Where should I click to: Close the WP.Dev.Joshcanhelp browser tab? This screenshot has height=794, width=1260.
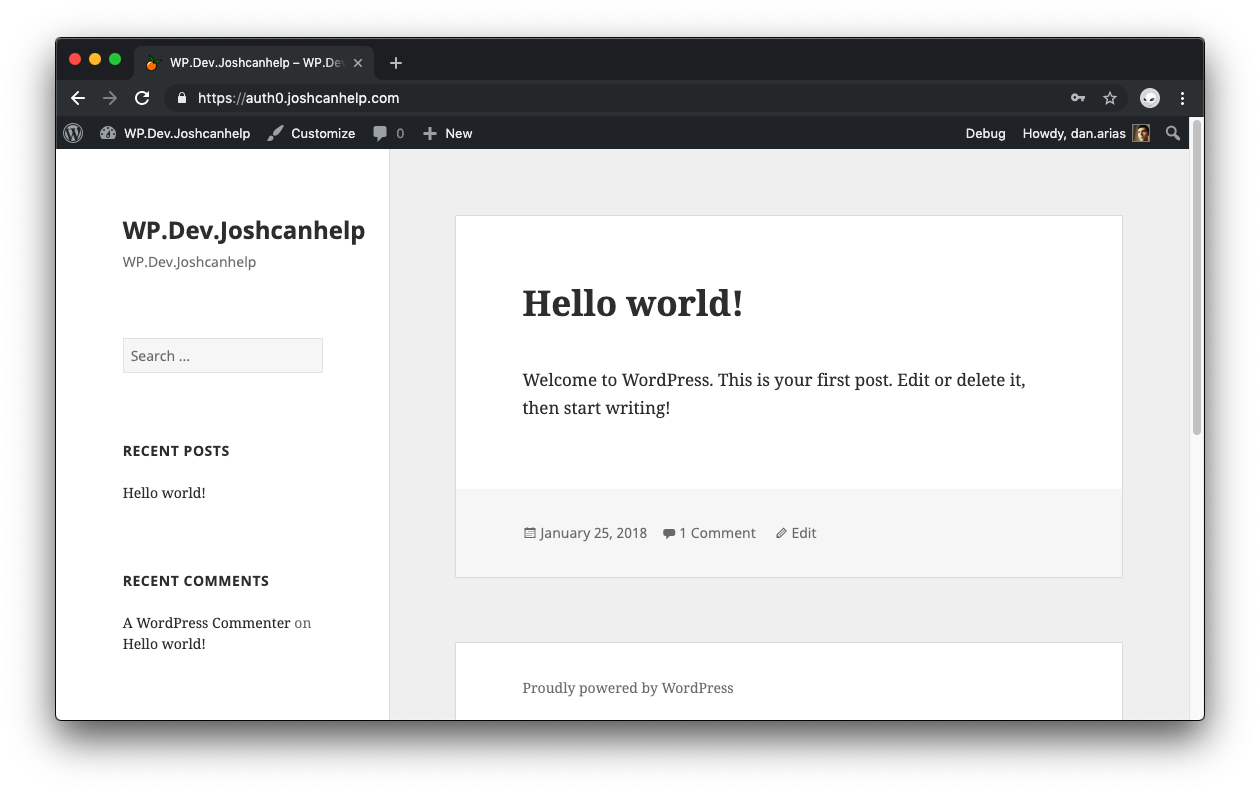[x=358, y=63]
